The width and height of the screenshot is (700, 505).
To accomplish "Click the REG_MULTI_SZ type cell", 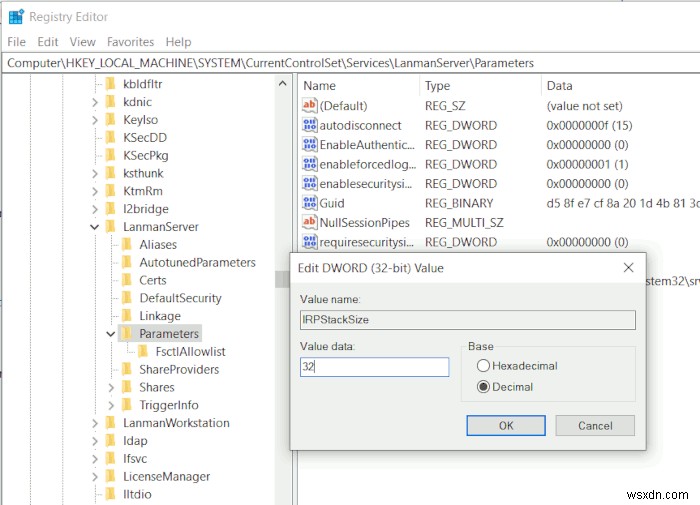I will [464, 223].
